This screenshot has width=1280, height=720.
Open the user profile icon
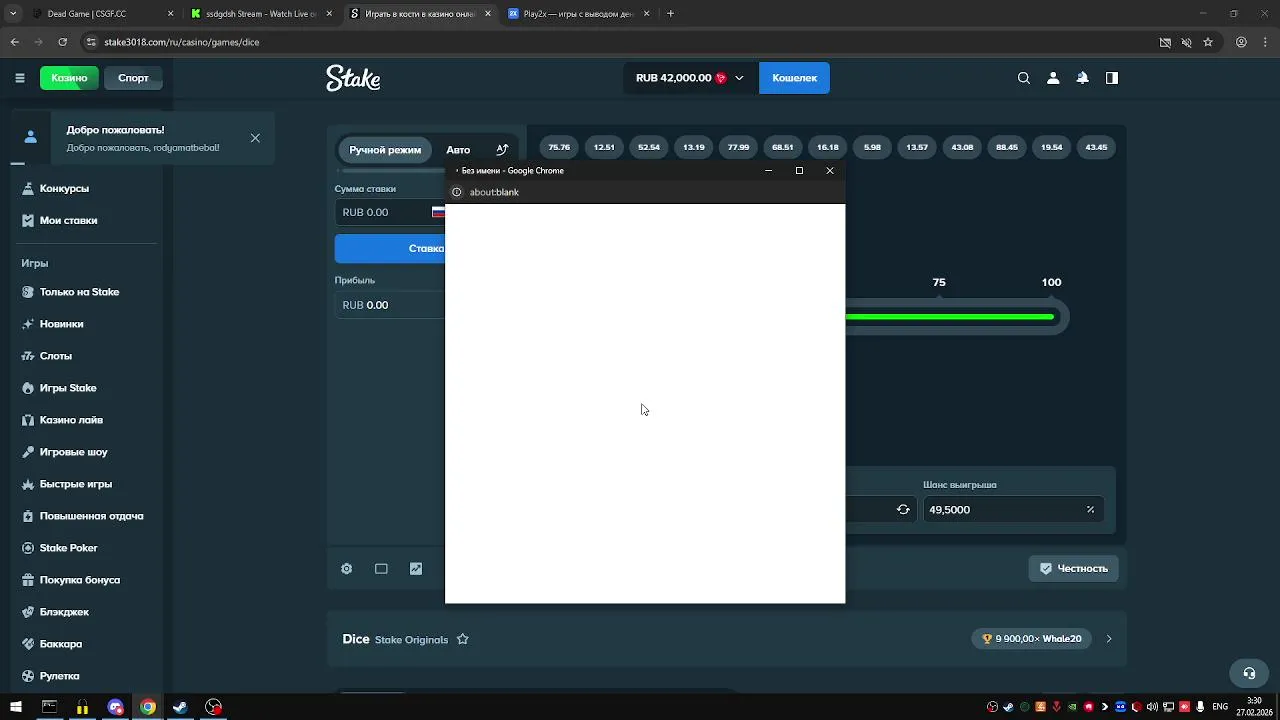pyautogui.click(x=1053, y=78)
